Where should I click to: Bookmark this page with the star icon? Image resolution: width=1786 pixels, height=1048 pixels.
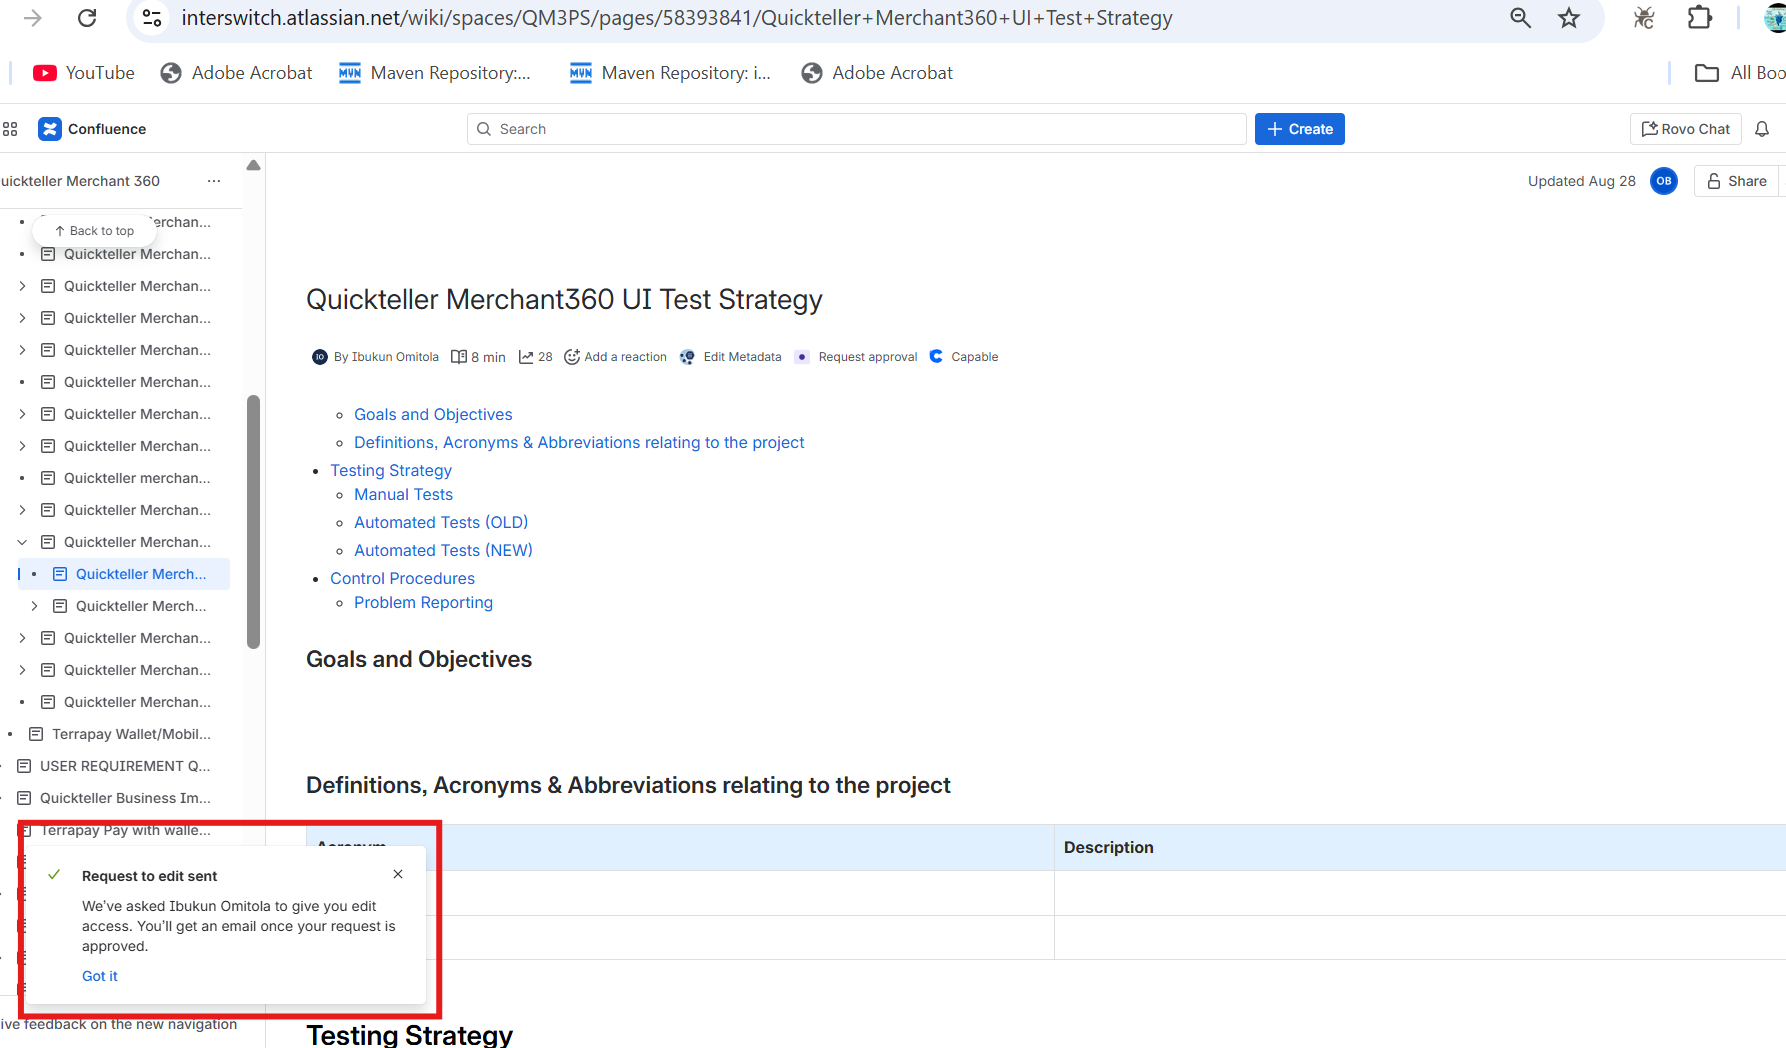tap(1569, 18)
